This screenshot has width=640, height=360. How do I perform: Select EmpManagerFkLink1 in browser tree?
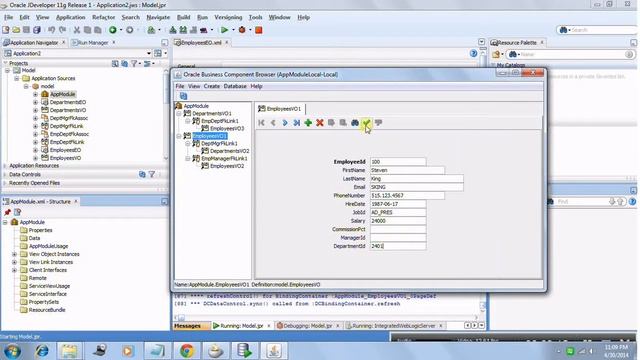pos(224,158)
